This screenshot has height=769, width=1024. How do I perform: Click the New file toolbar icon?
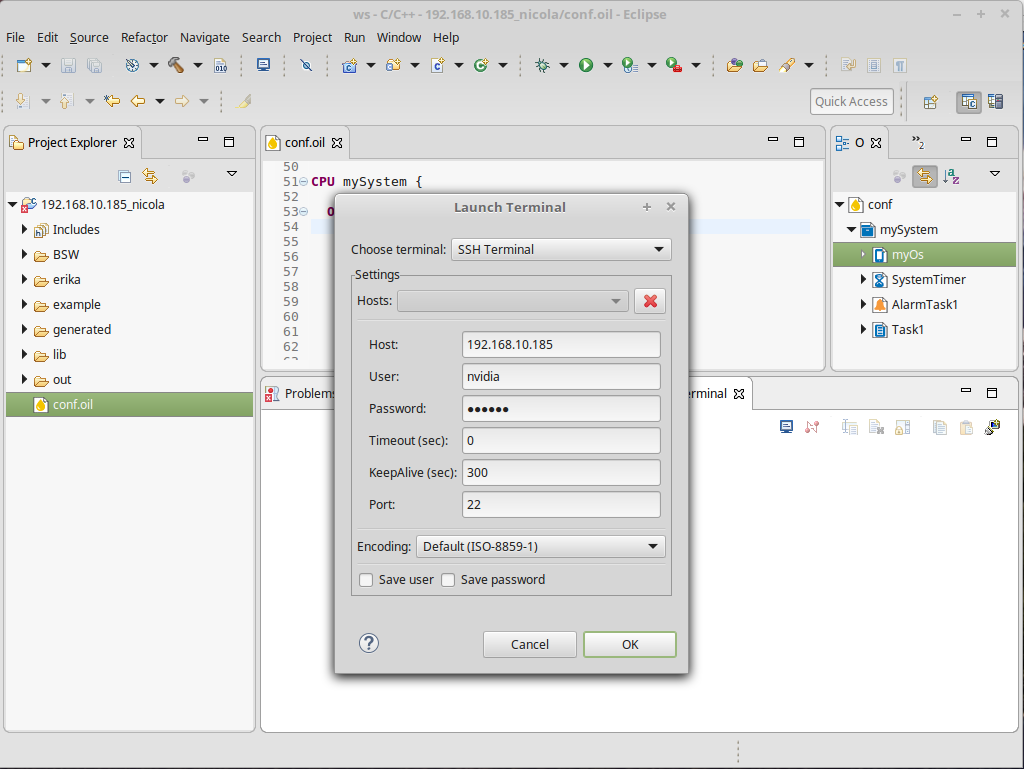[24, 65]
